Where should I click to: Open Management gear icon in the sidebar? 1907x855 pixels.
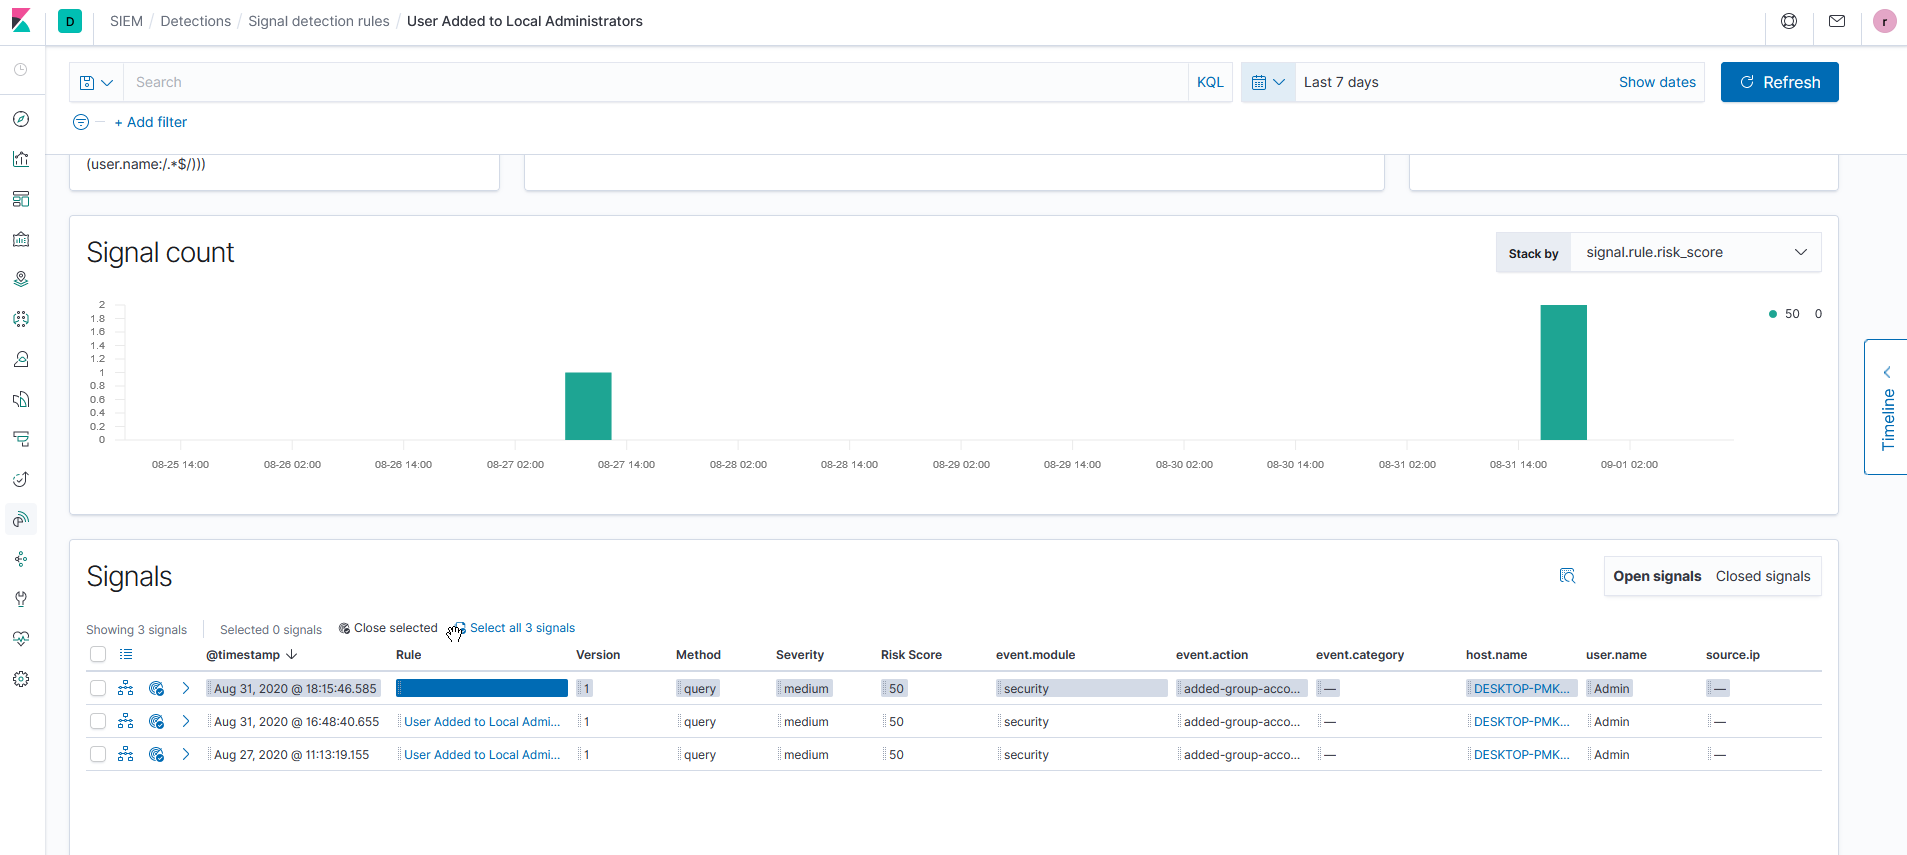click(21, 679)
